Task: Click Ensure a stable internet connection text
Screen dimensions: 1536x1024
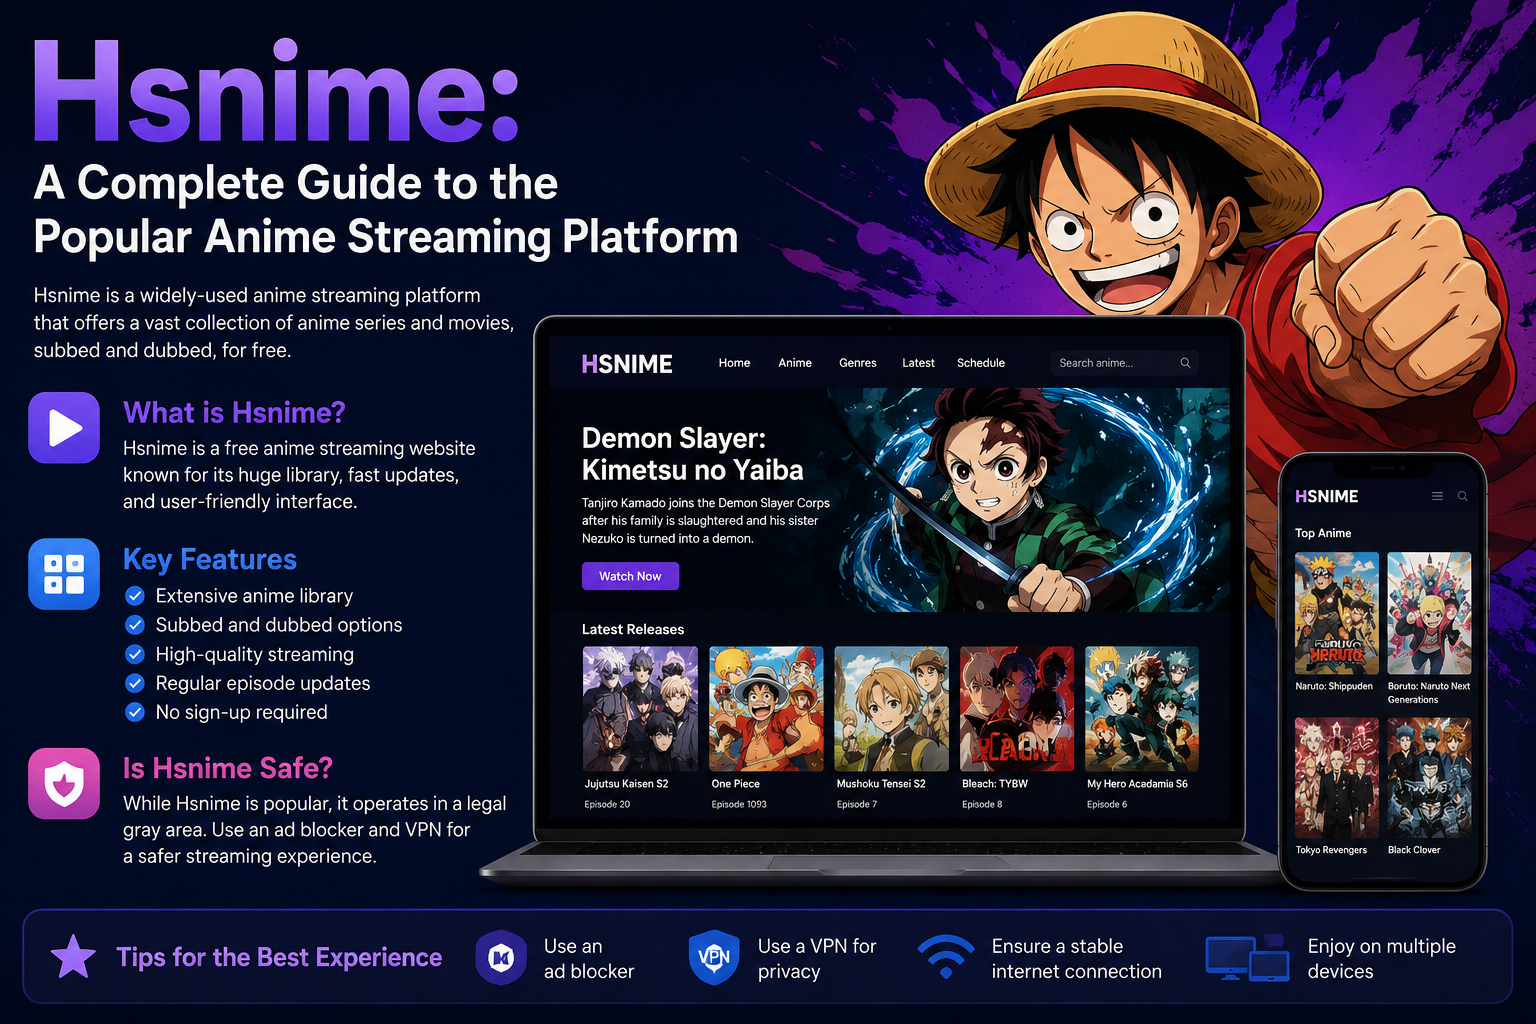Action: point(1077,958)
